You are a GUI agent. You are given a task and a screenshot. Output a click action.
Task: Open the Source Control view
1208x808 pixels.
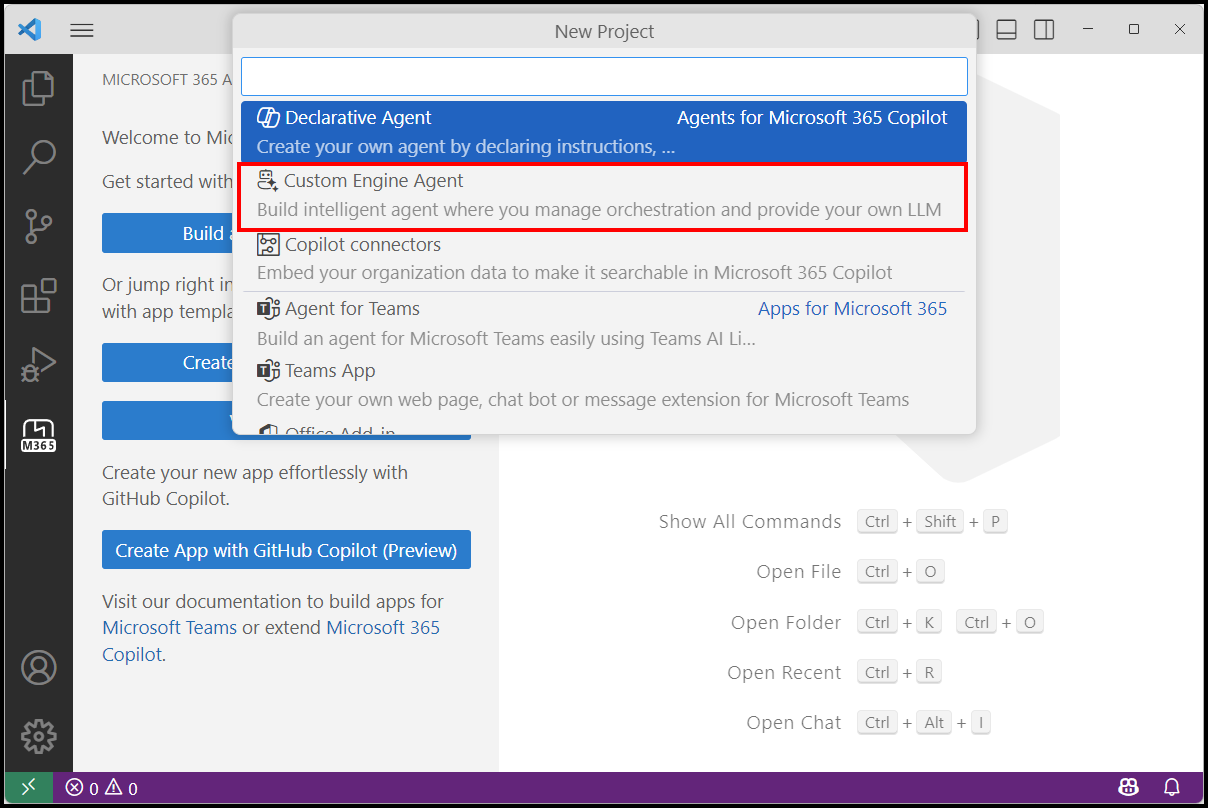click(38, 226)
